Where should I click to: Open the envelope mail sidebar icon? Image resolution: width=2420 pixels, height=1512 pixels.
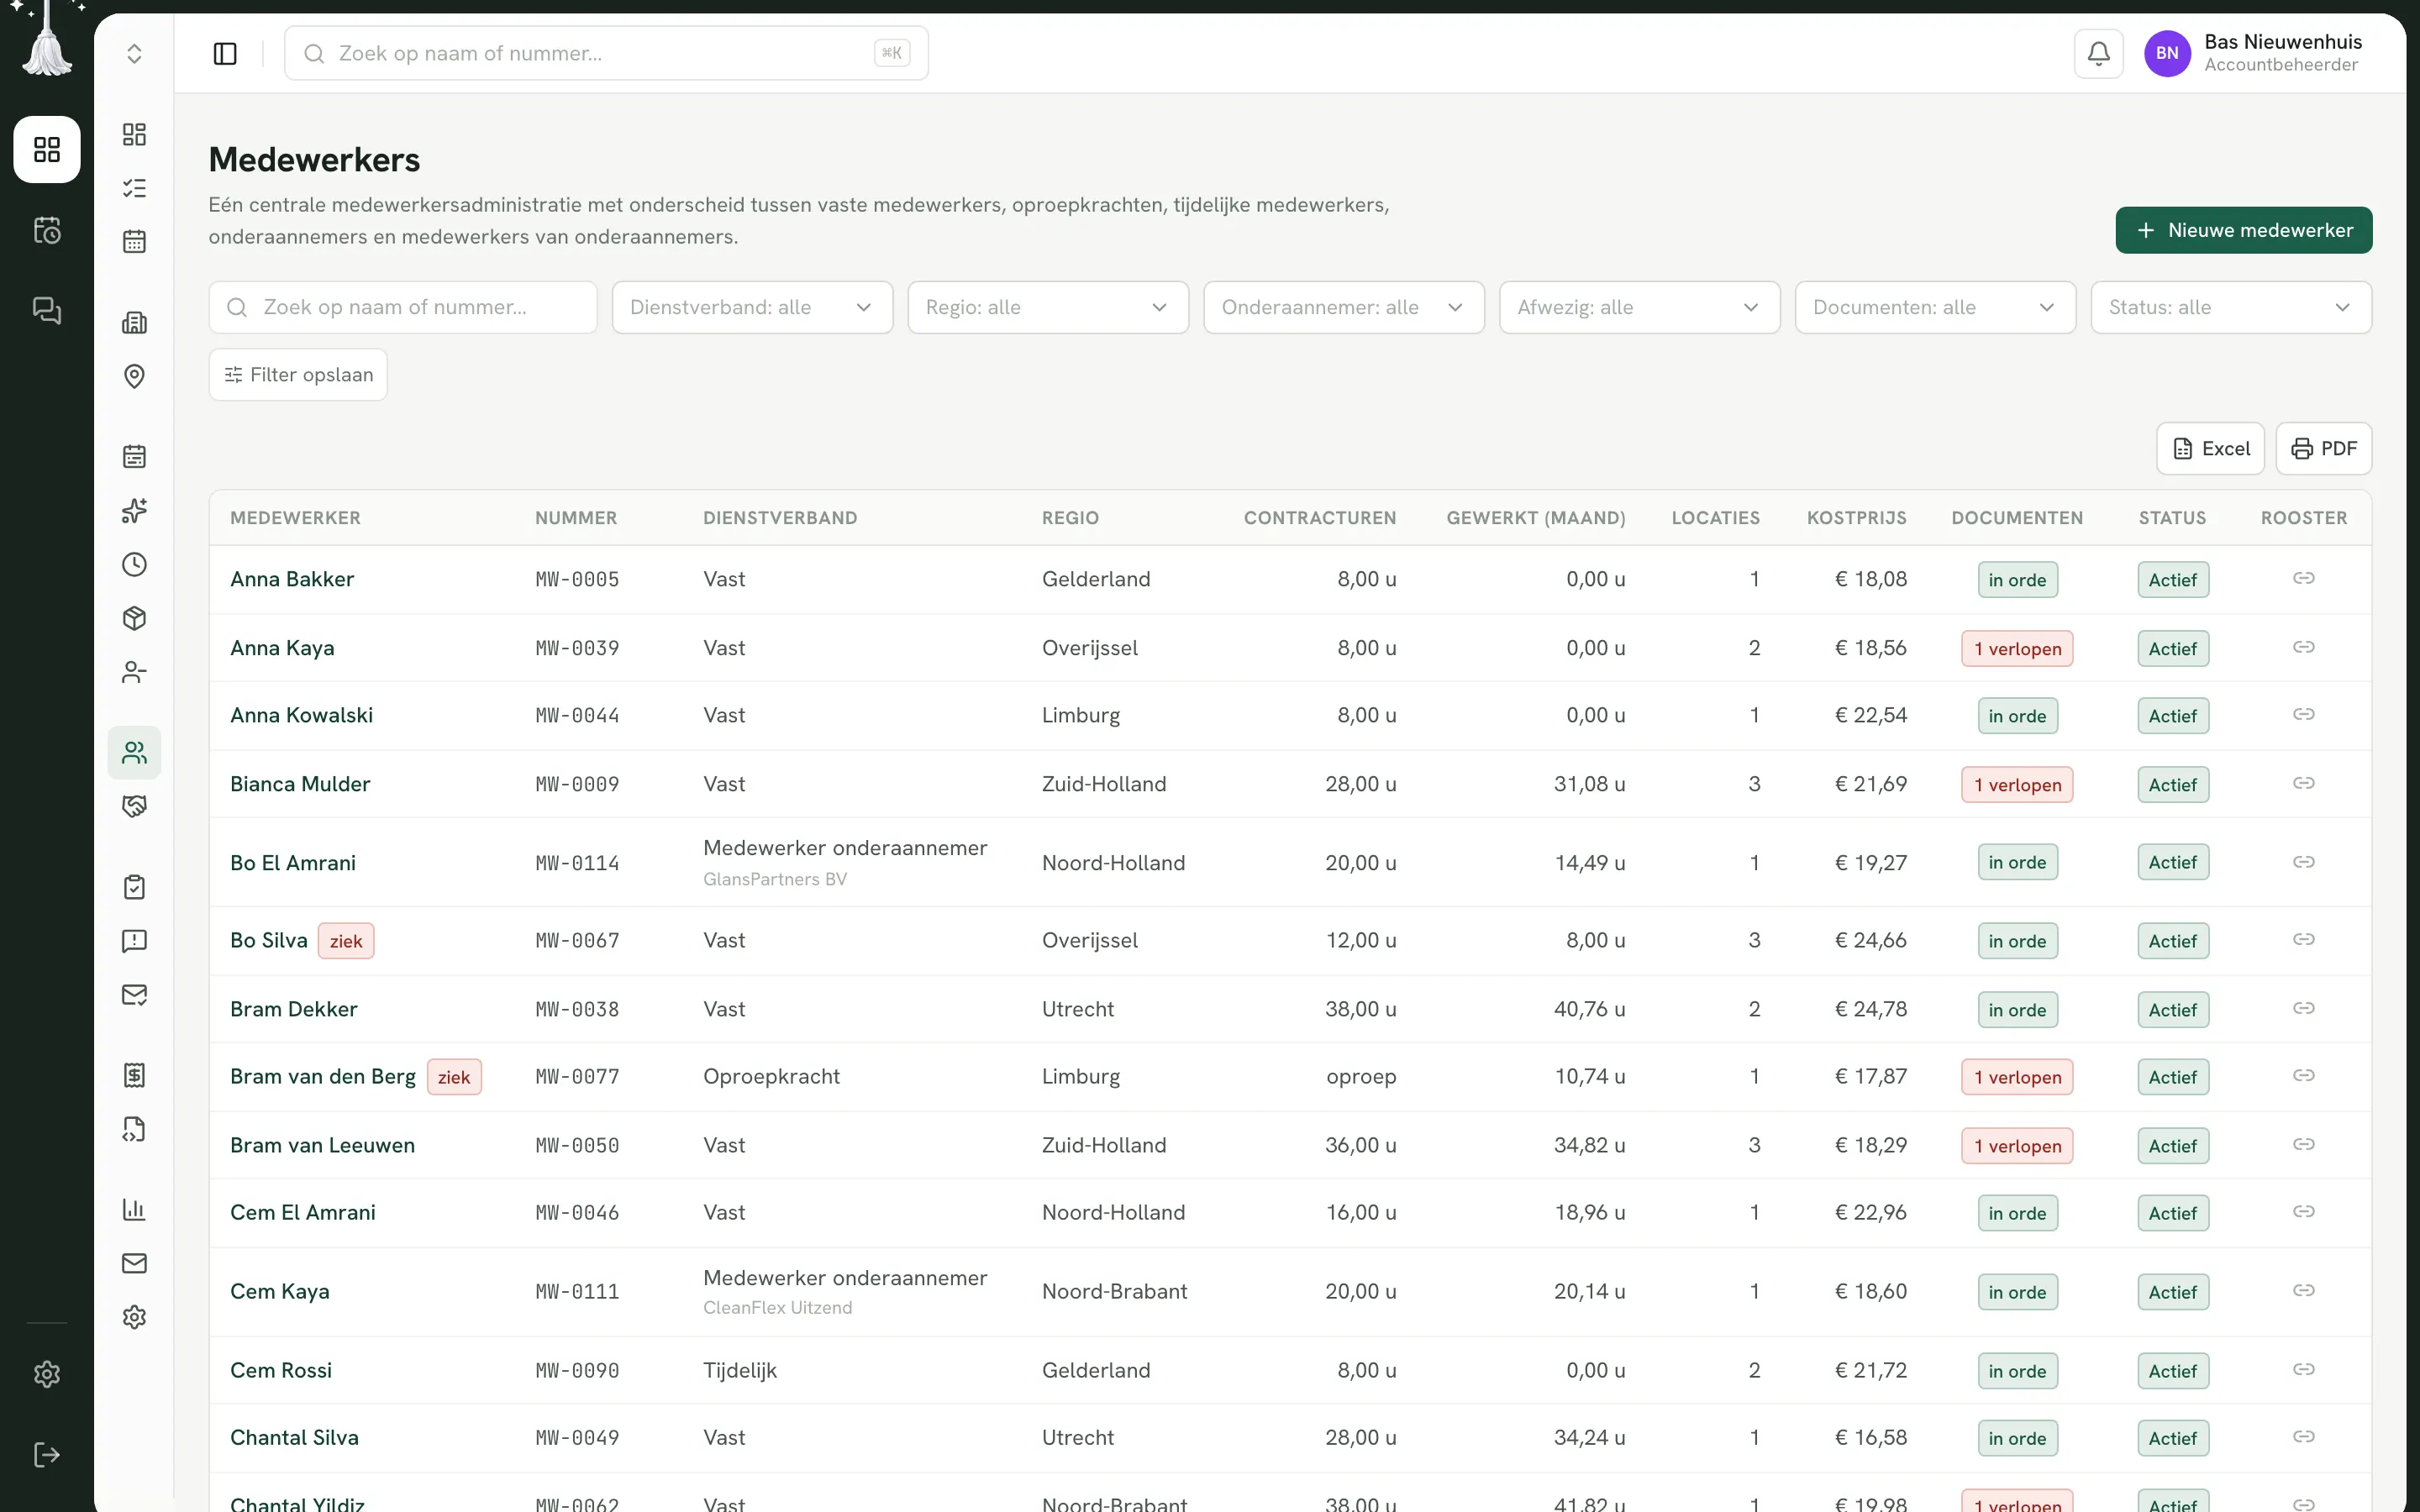[x=134, y=1263]
